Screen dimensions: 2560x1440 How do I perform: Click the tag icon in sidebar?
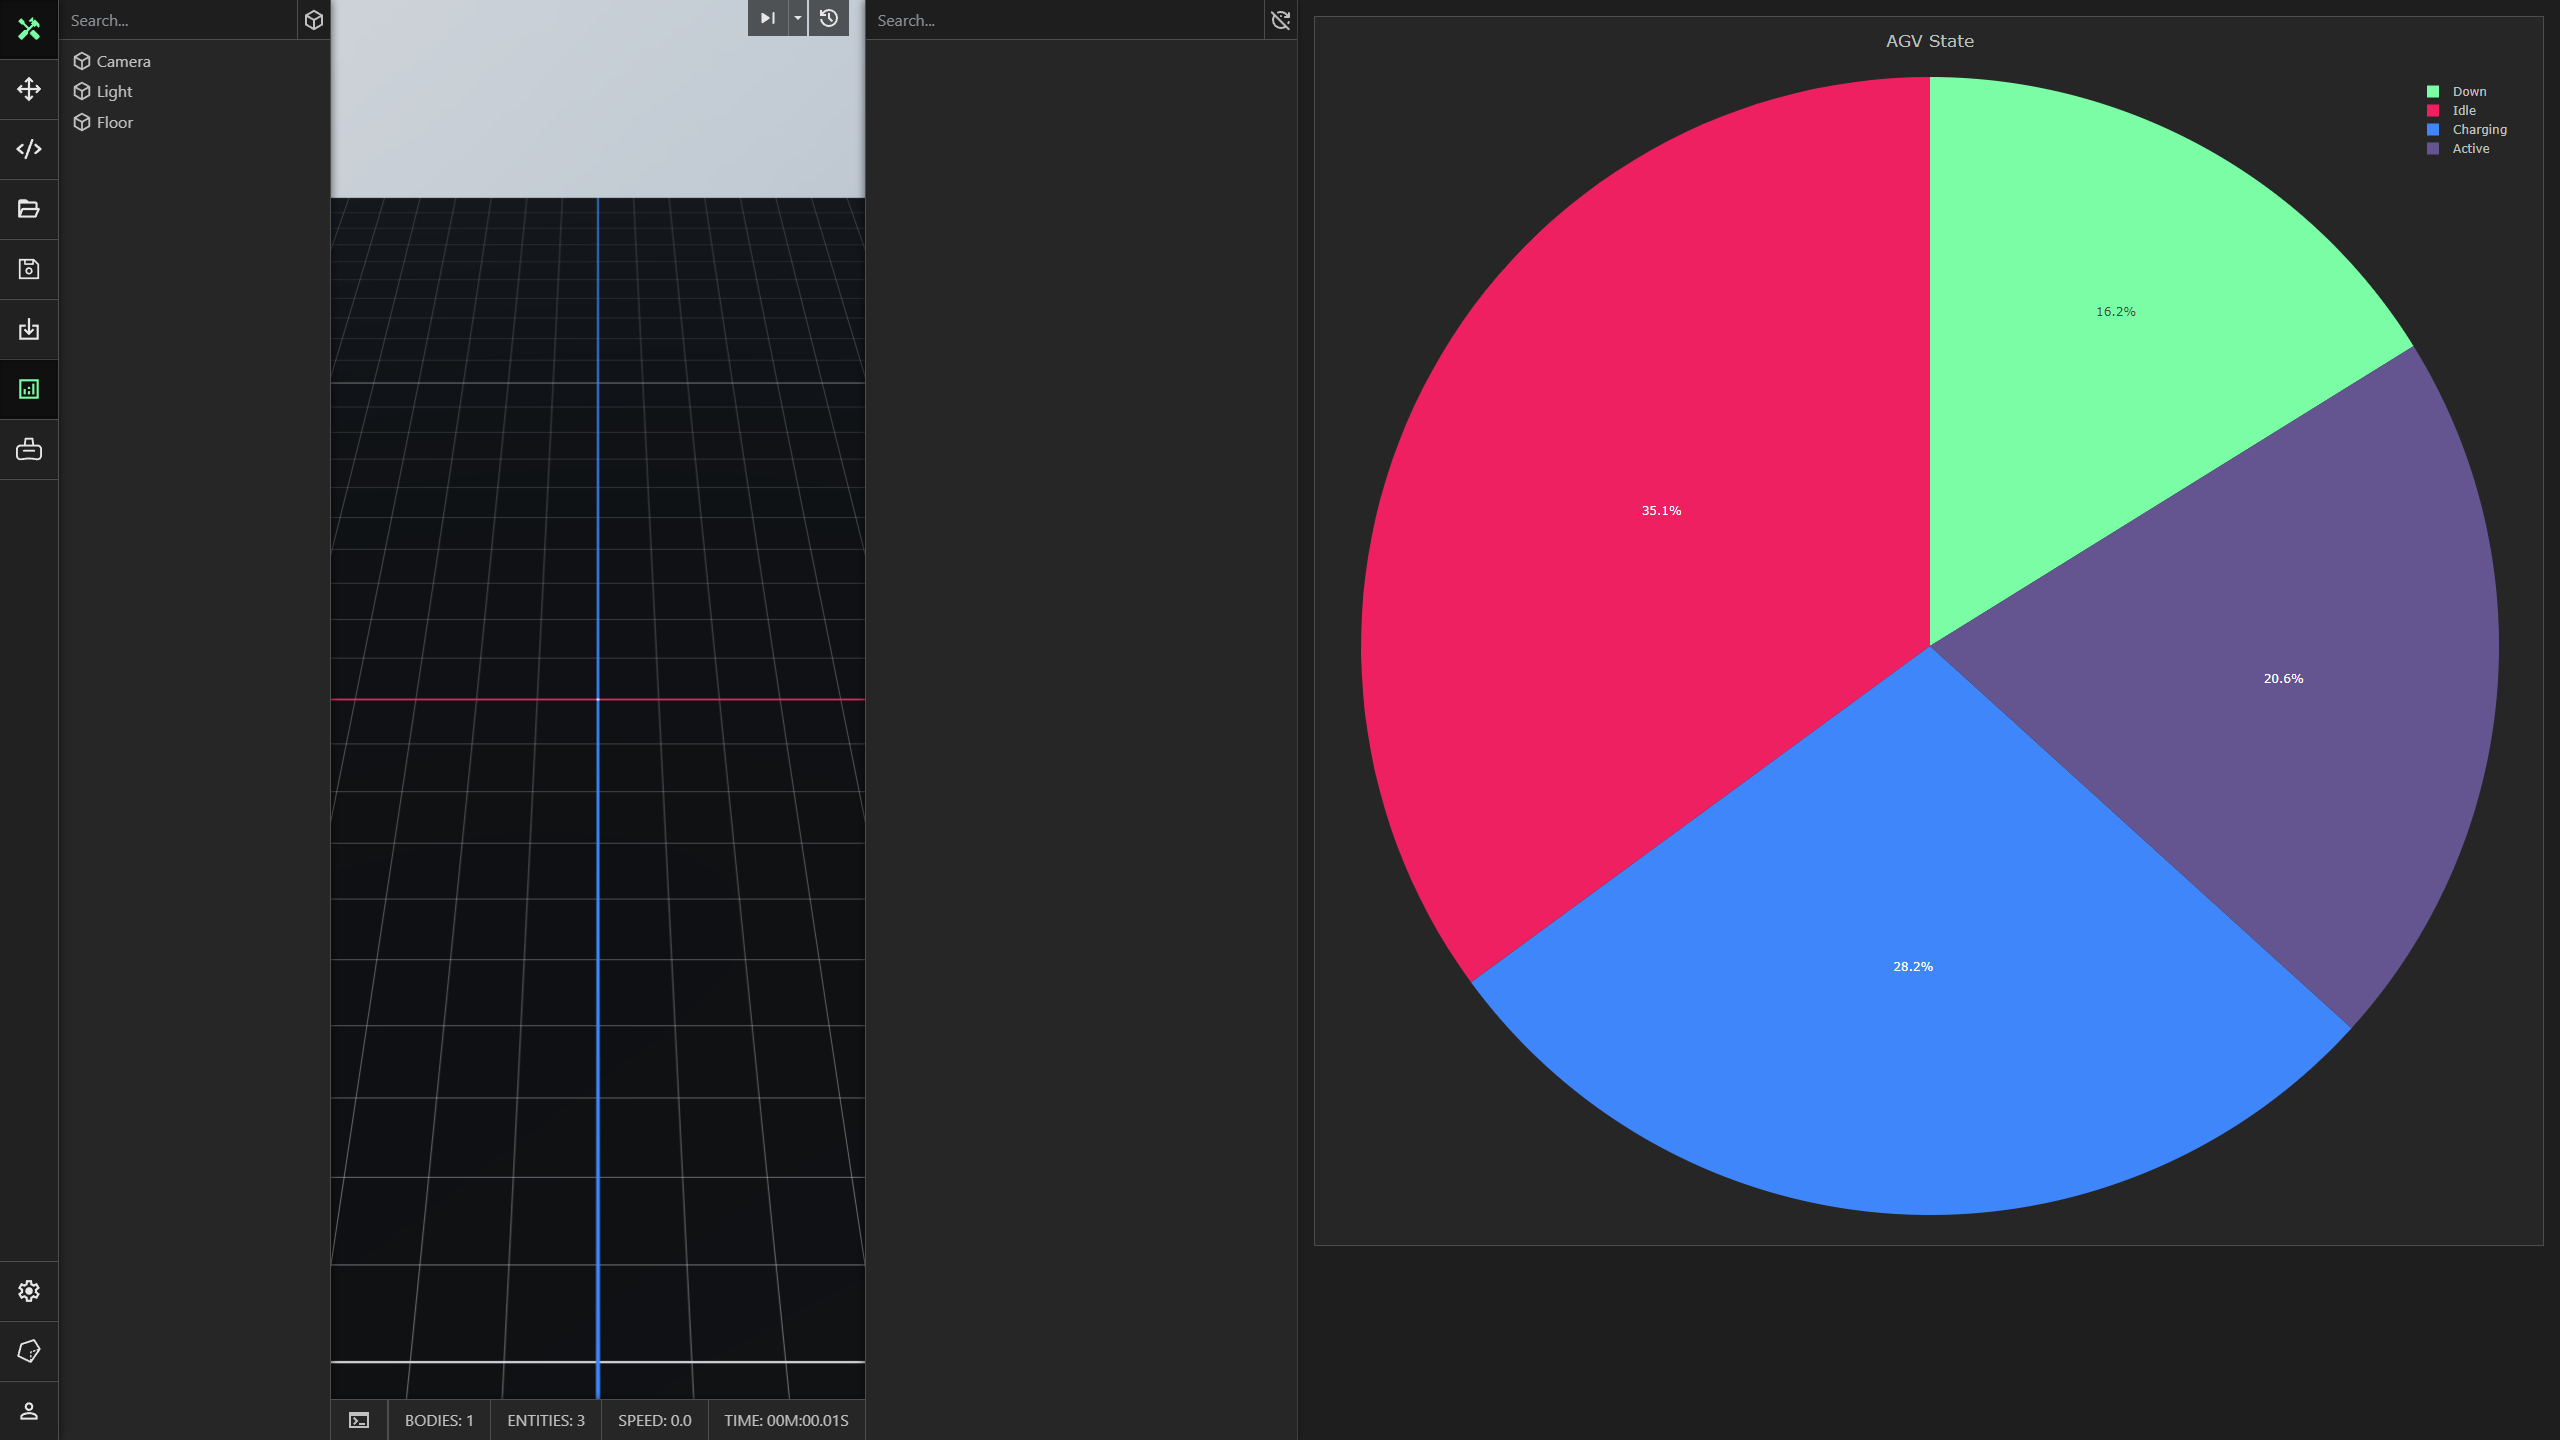click(29, 1351)
